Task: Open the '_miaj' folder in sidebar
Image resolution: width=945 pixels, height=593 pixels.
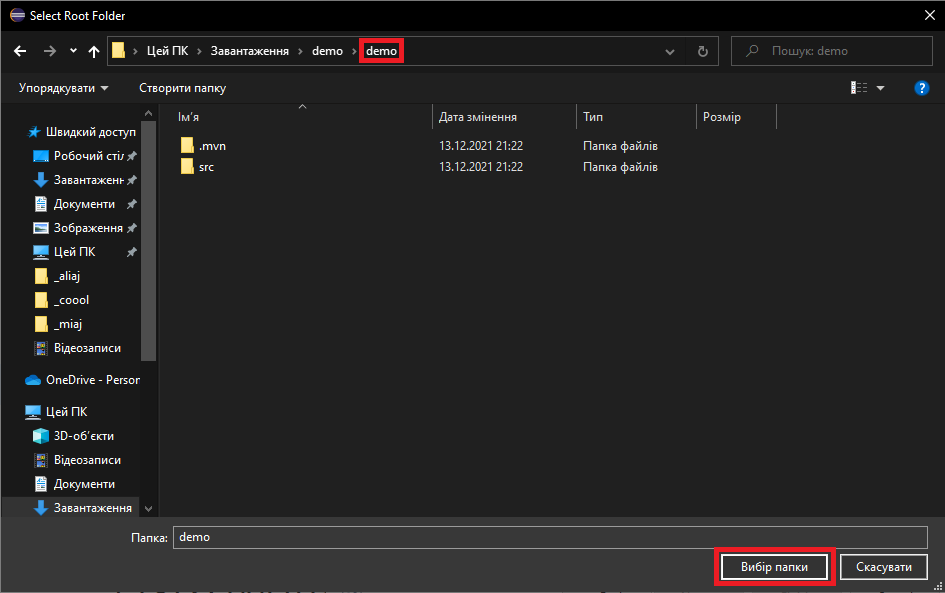Action: coord(68,324)
